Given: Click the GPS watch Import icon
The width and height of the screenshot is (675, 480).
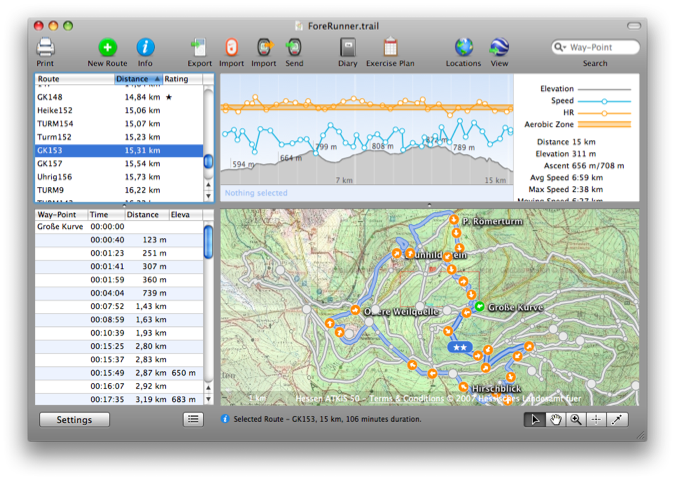Looking at the screenshot, I should 264,48.
